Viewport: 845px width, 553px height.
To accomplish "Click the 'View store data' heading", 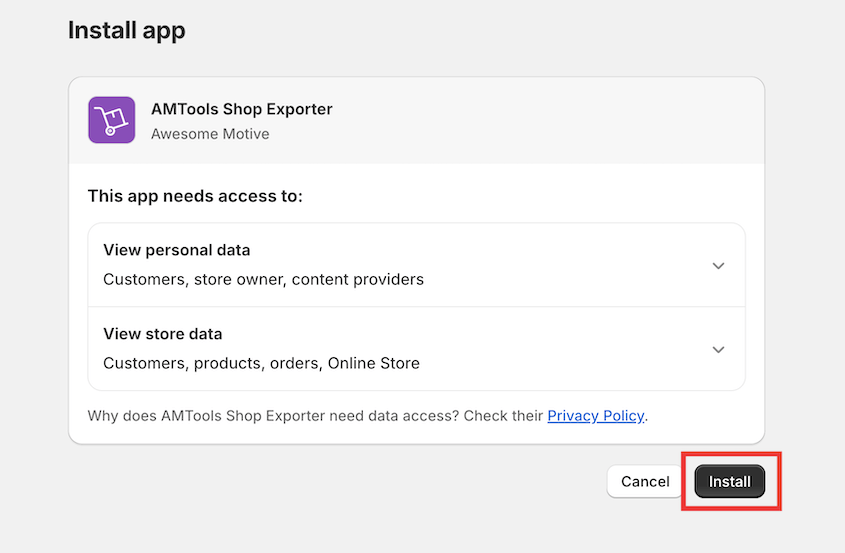I will [163, 334].
